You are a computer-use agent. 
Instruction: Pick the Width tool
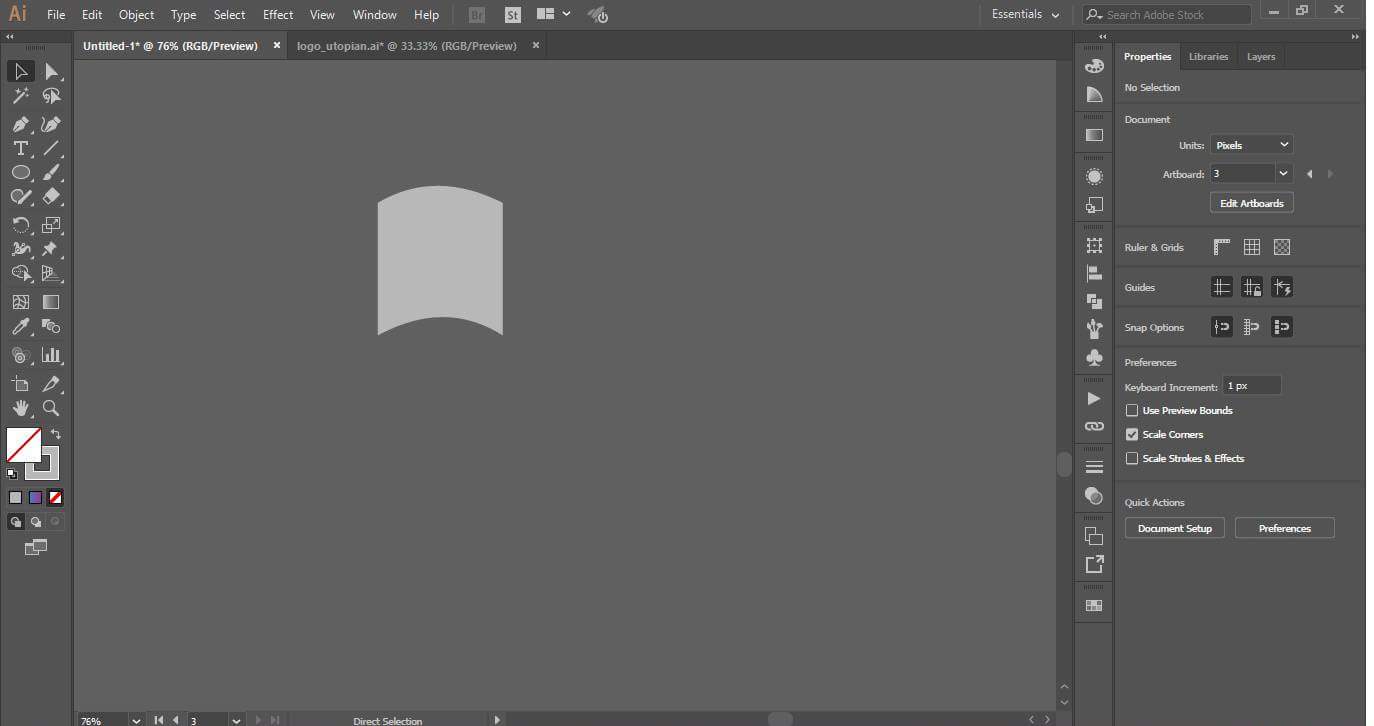point(20,249)
